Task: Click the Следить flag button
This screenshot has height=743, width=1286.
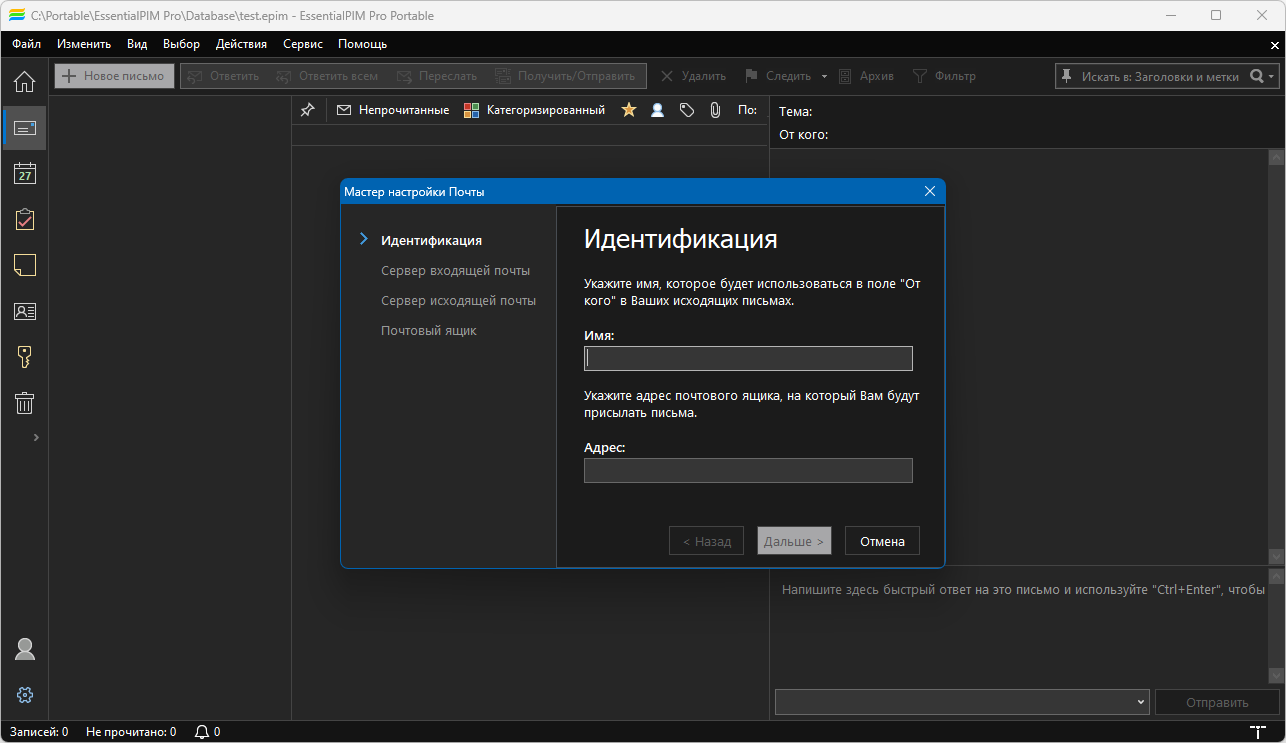Action: tap(777, 76)
